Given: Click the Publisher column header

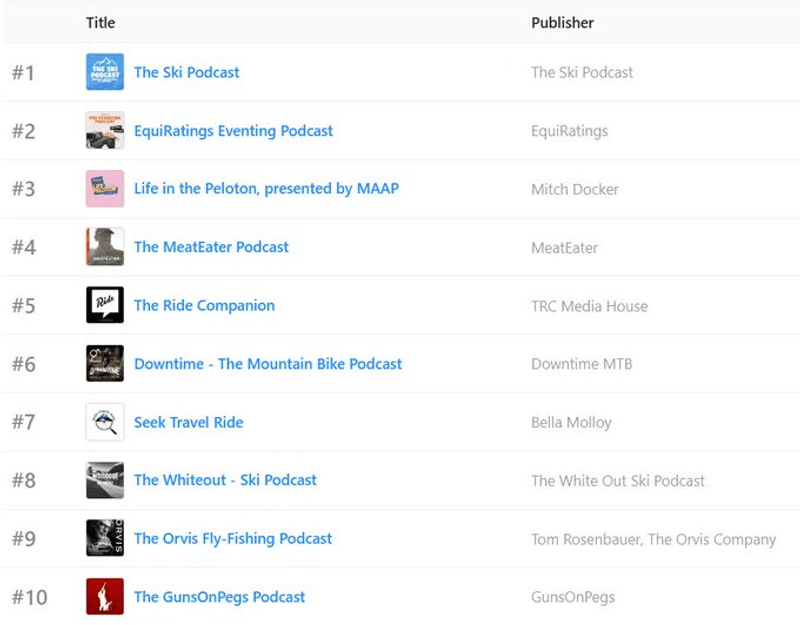Looking at the screenshot, I should [562, 22].
